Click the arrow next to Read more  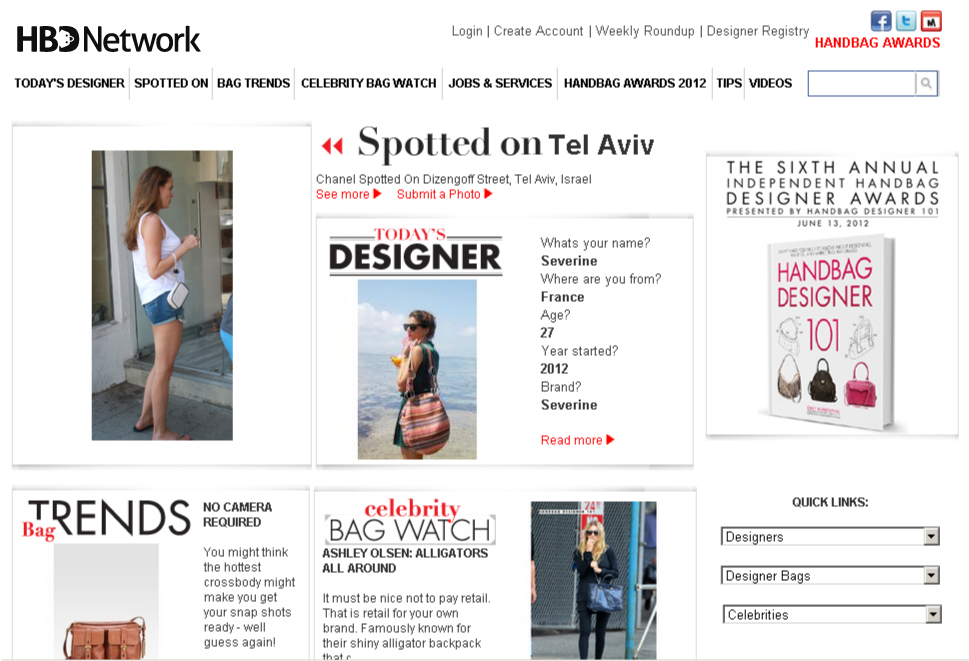[x=611, y=440]
